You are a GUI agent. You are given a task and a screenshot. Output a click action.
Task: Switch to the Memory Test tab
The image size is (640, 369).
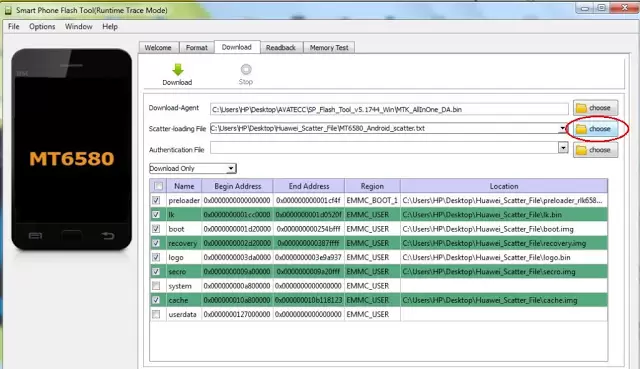tap(329, 47)
